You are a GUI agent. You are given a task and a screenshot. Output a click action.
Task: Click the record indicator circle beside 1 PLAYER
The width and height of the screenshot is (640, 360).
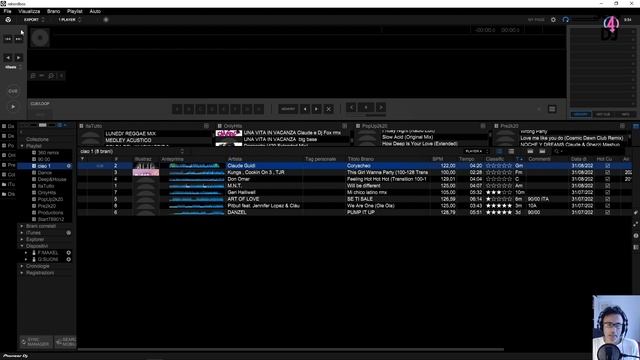point(106,20)
